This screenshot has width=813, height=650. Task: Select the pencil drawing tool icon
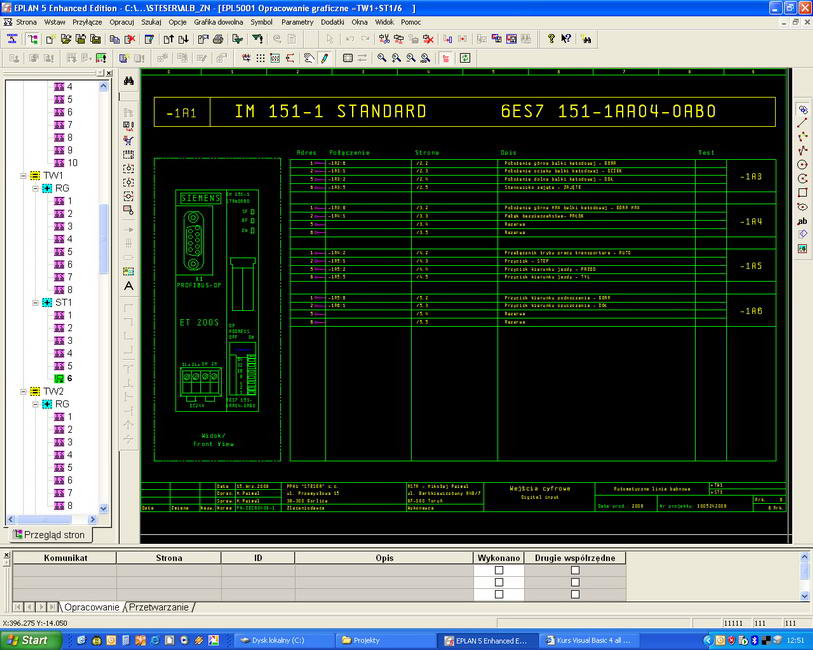(x=324, y=58)
